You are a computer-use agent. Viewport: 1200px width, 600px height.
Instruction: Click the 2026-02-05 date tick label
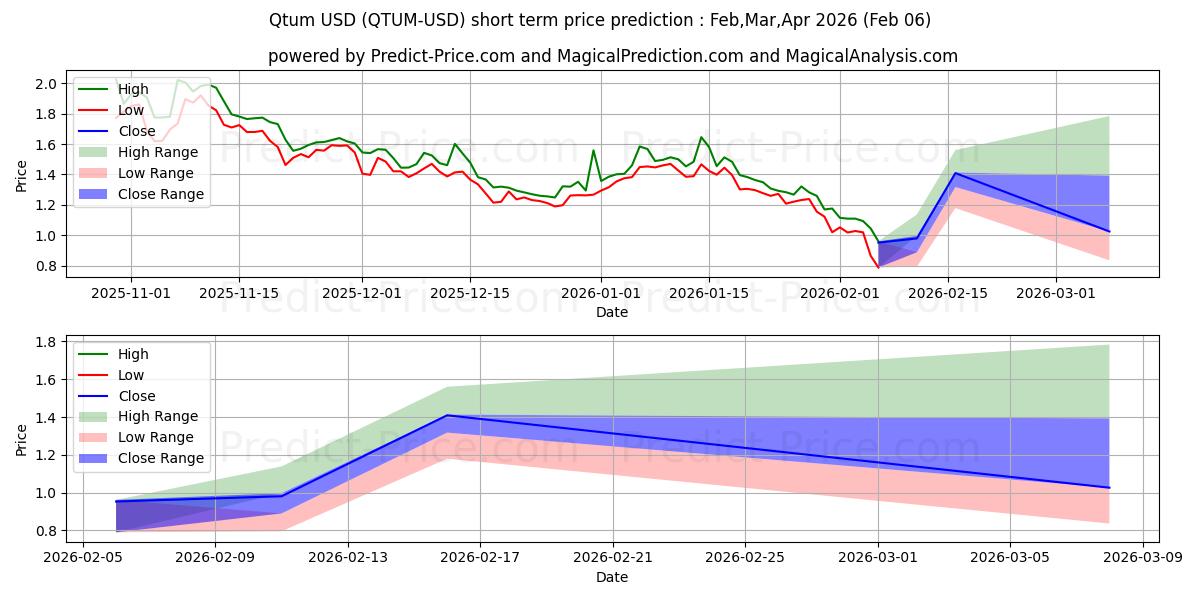coord(83,558)
